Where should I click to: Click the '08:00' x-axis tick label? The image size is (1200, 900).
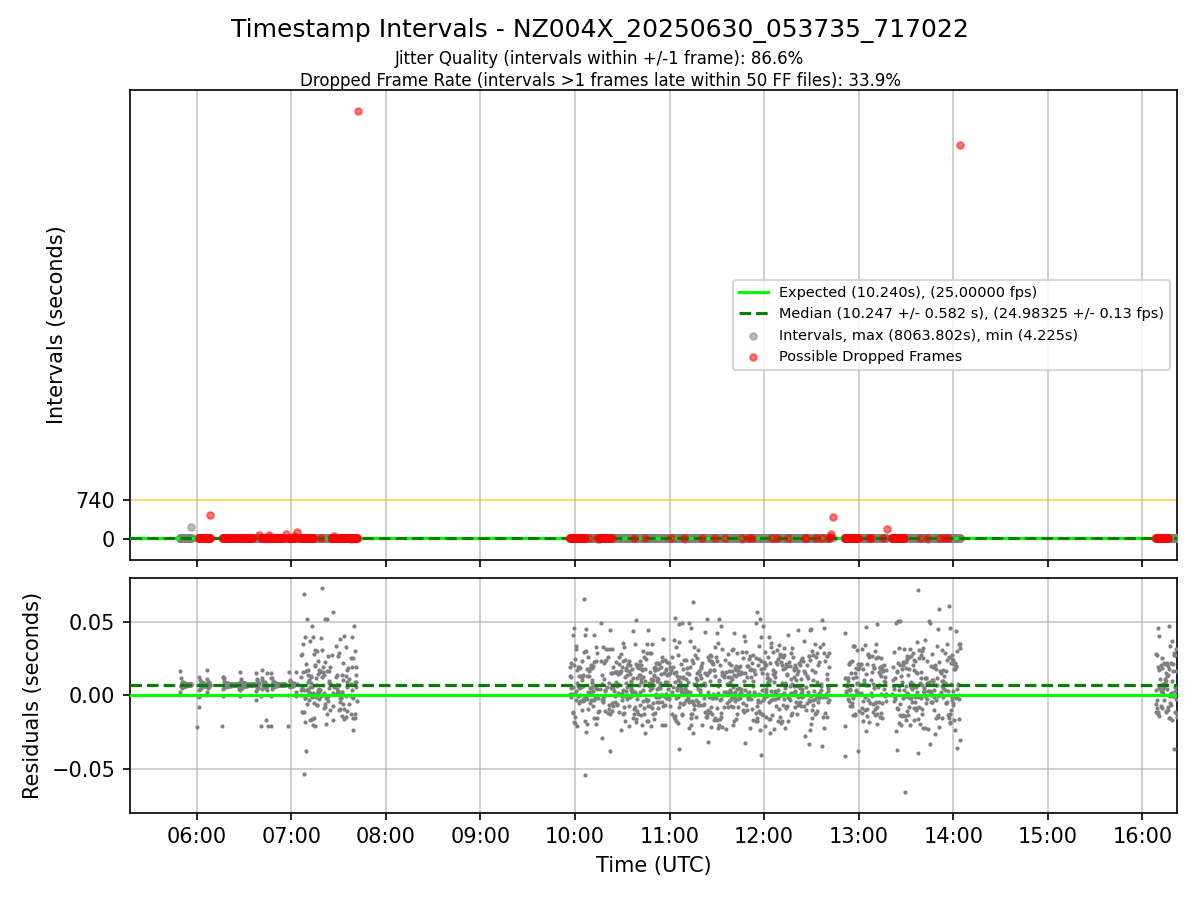[x=386, y=834]
